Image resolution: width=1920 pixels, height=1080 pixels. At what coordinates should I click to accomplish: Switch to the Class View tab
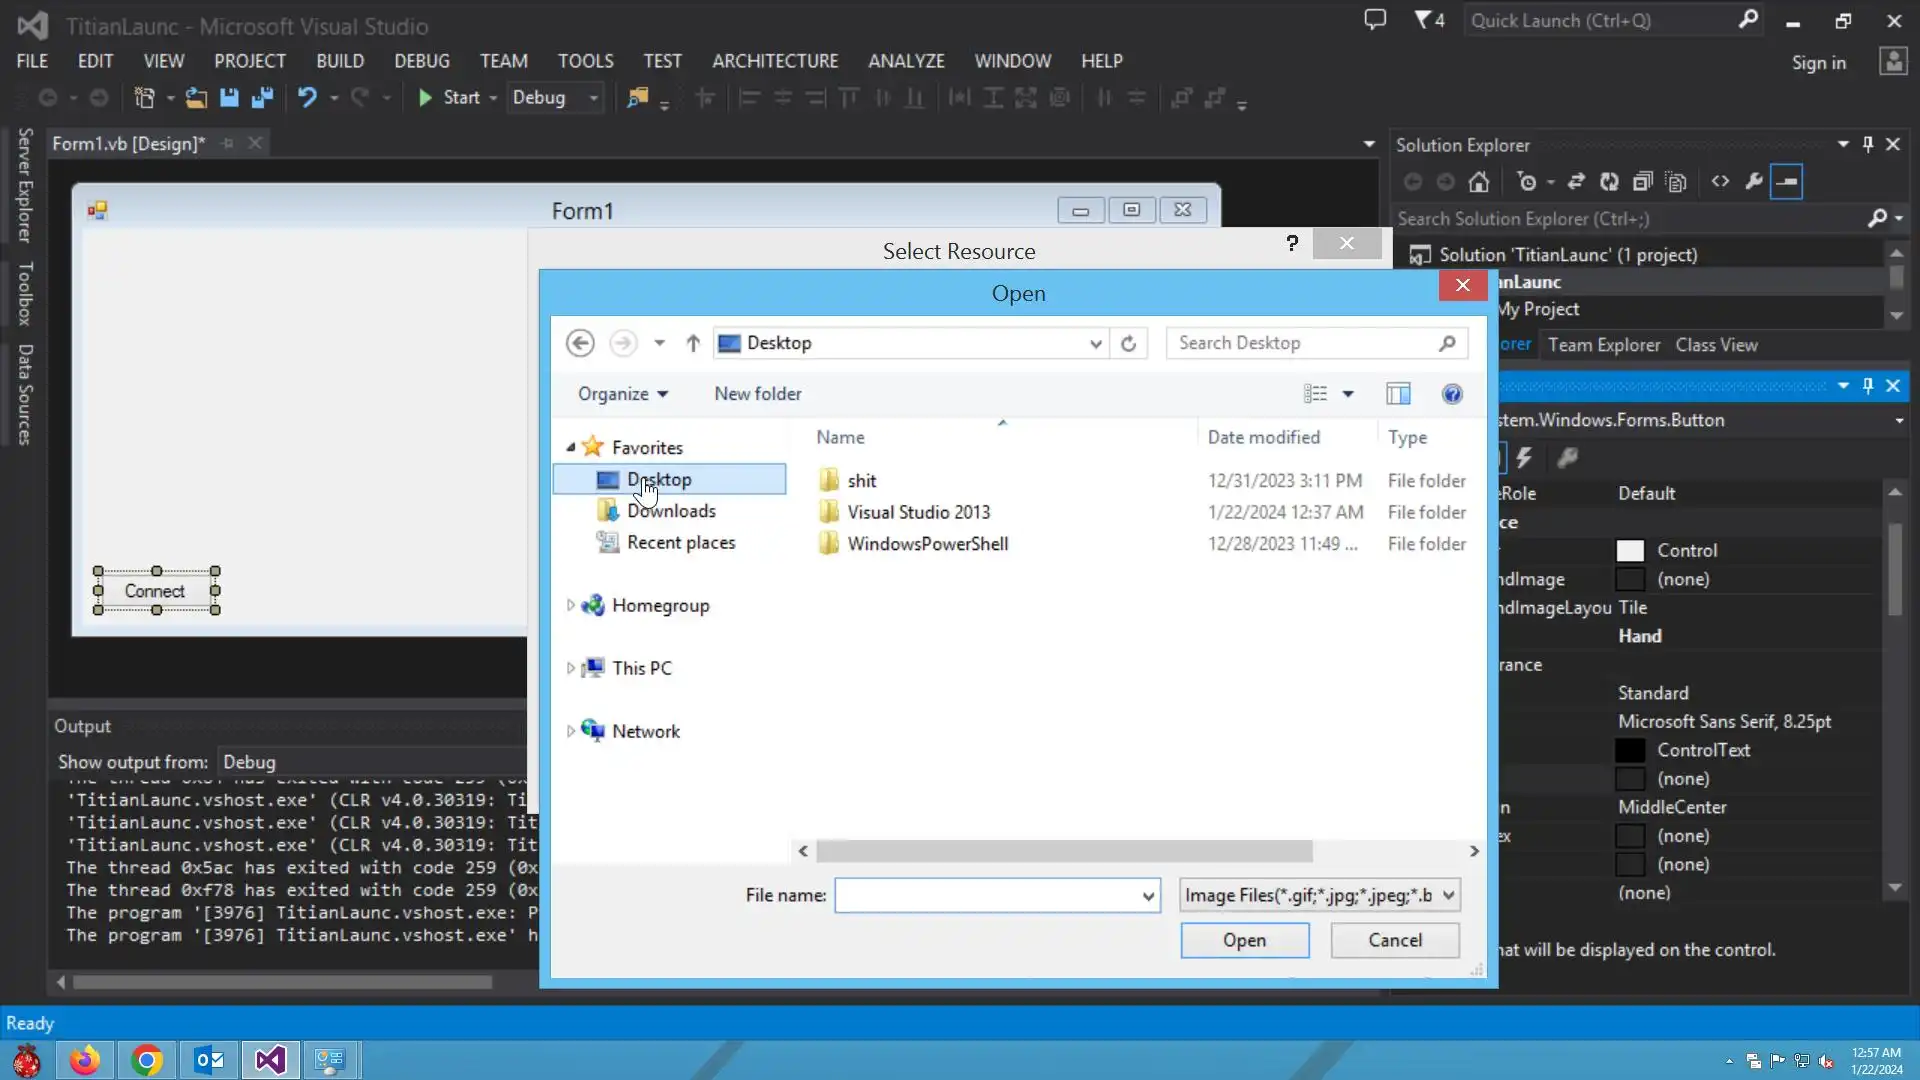pos(1716,345)
